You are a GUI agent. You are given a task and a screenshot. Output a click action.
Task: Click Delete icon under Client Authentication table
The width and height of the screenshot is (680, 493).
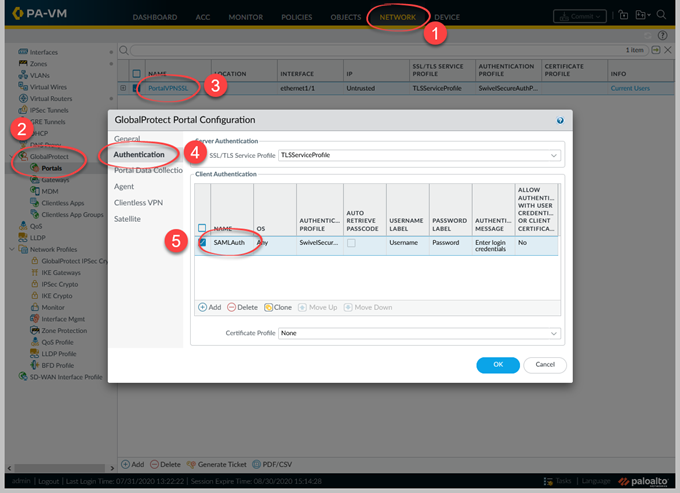233,307
